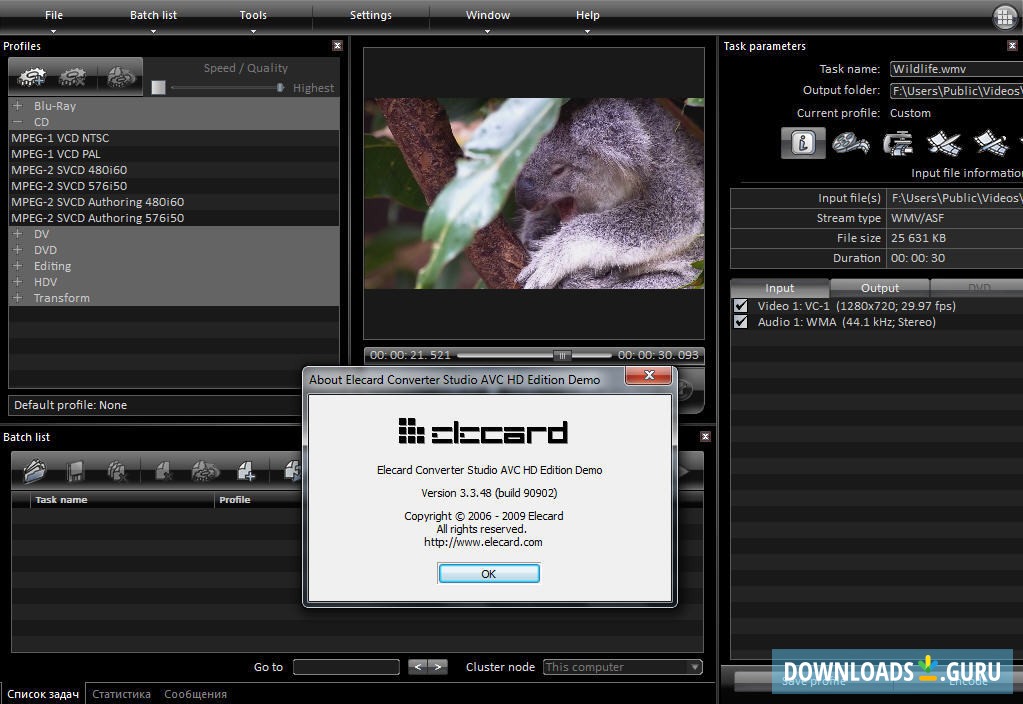Click the Batch list globe/profile refresh icon

click(x=205, y=470)
